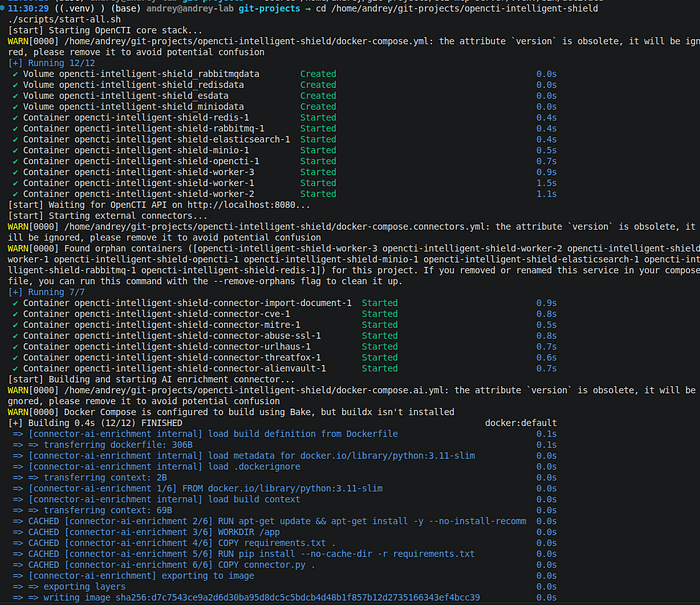
Task: Click 'transferring dockerfile: 306B' line
Action: tap(284, 445)
